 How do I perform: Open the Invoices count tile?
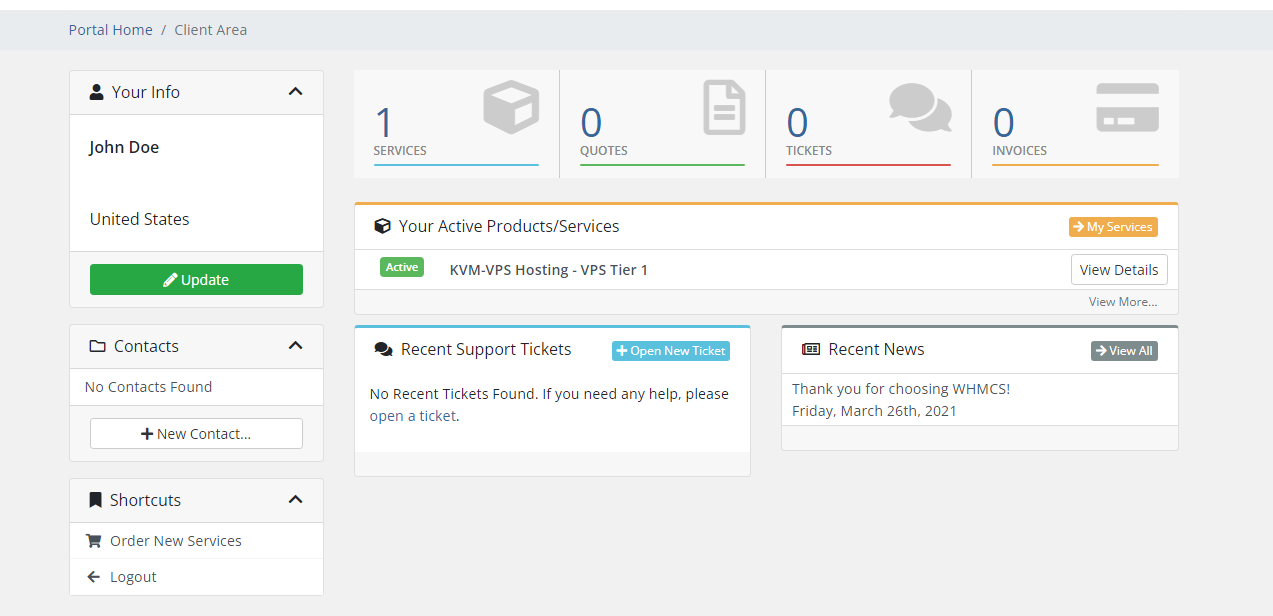1075,124
